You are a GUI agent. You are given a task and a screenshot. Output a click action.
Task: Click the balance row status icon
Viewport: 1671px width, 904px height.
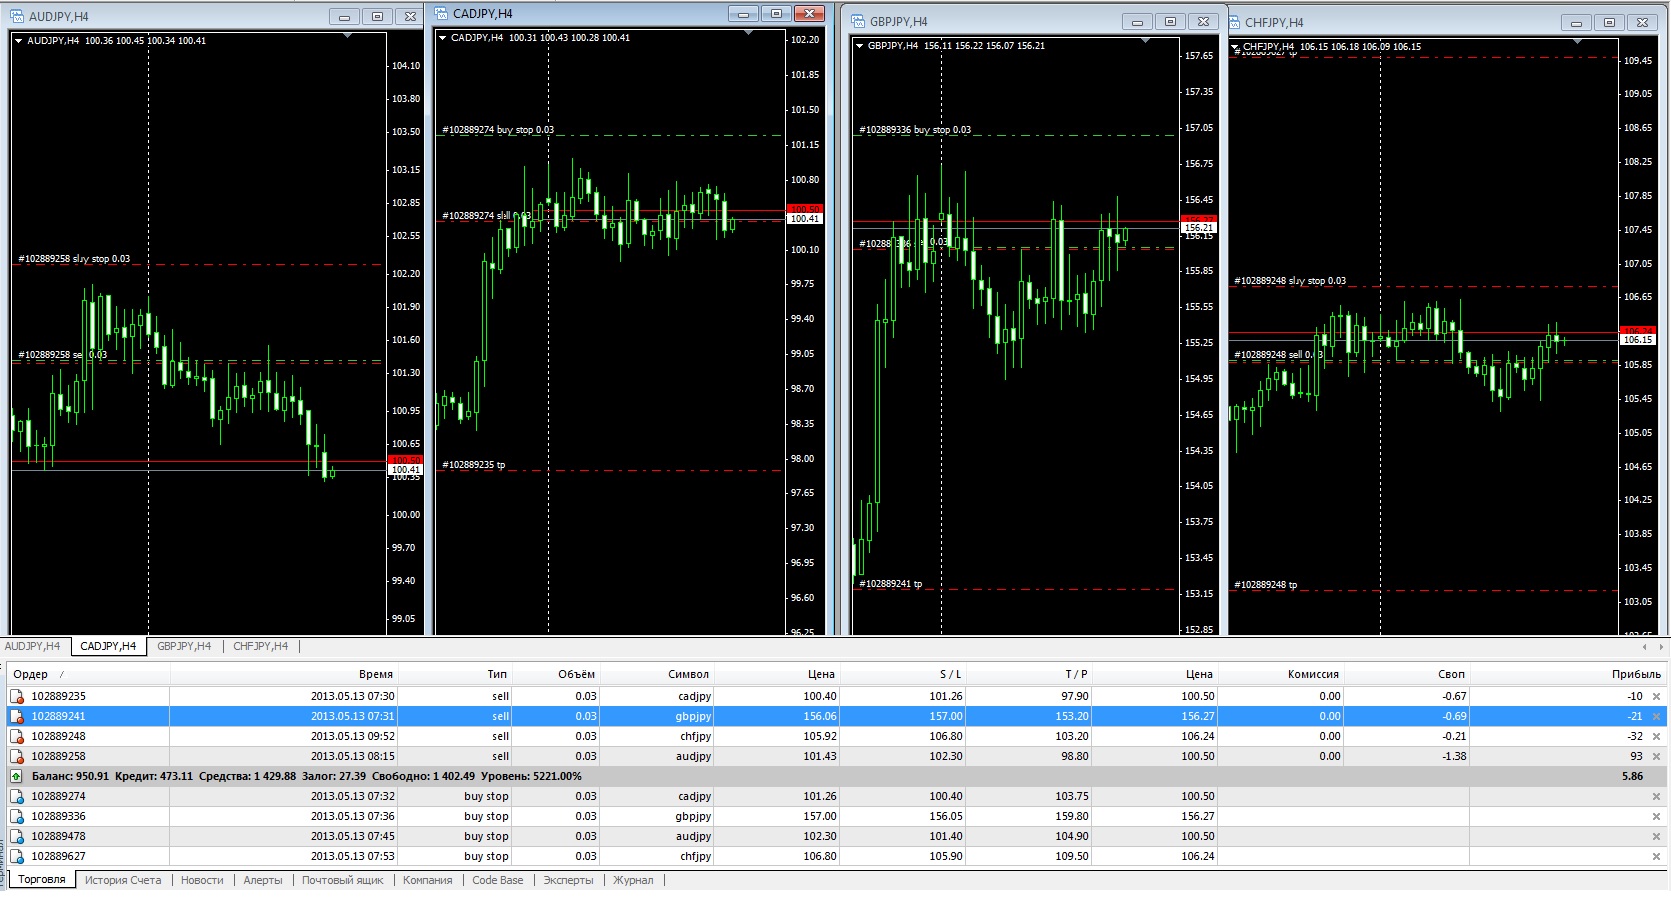pyautogui.click(x=16, y=776)
